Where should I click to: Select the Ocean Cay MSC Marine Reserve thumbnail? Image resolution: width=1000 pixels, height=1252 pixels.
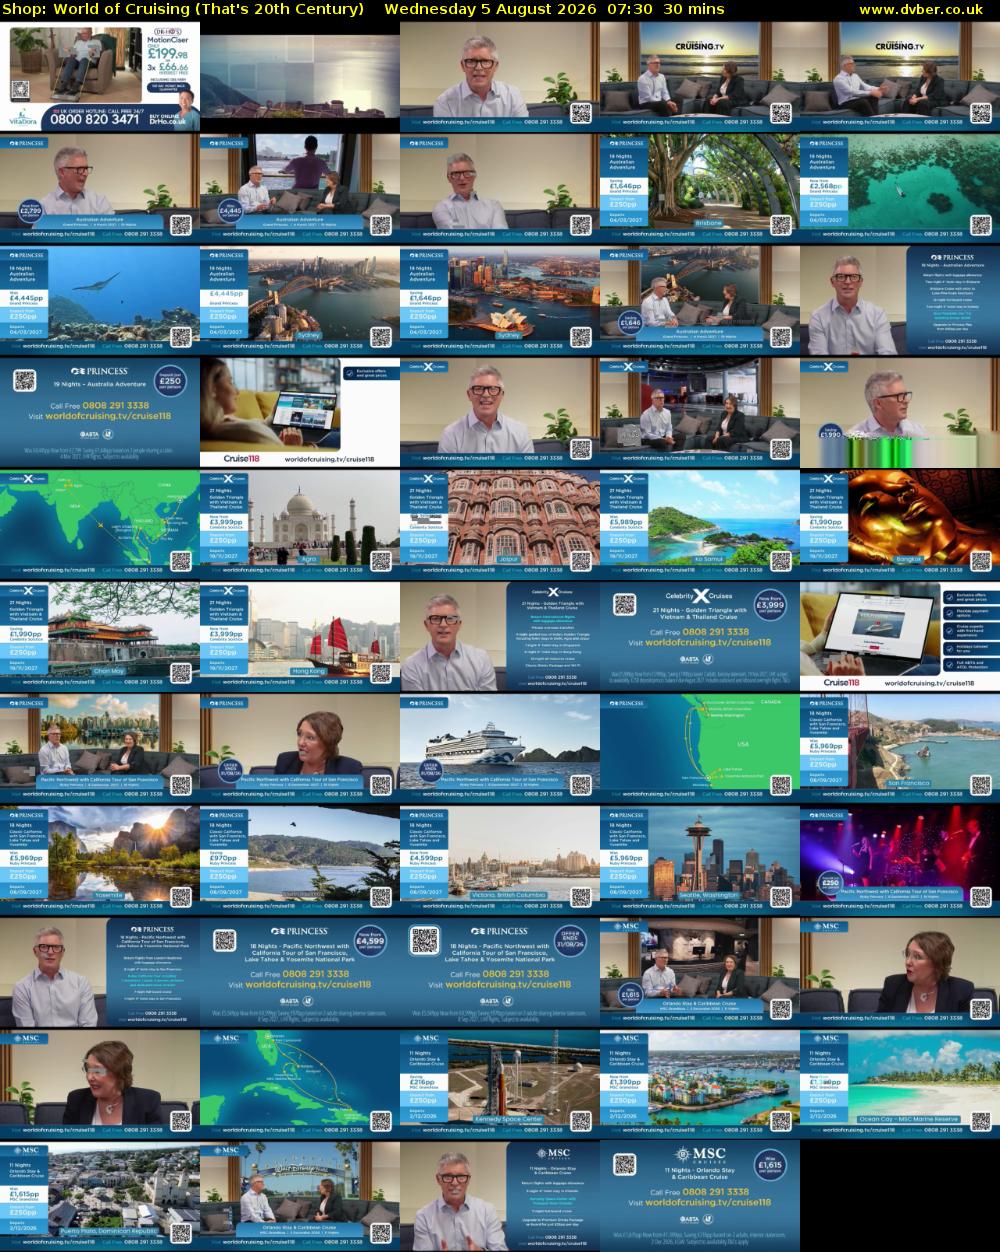pyautogui.click(x=900, y=1085)
